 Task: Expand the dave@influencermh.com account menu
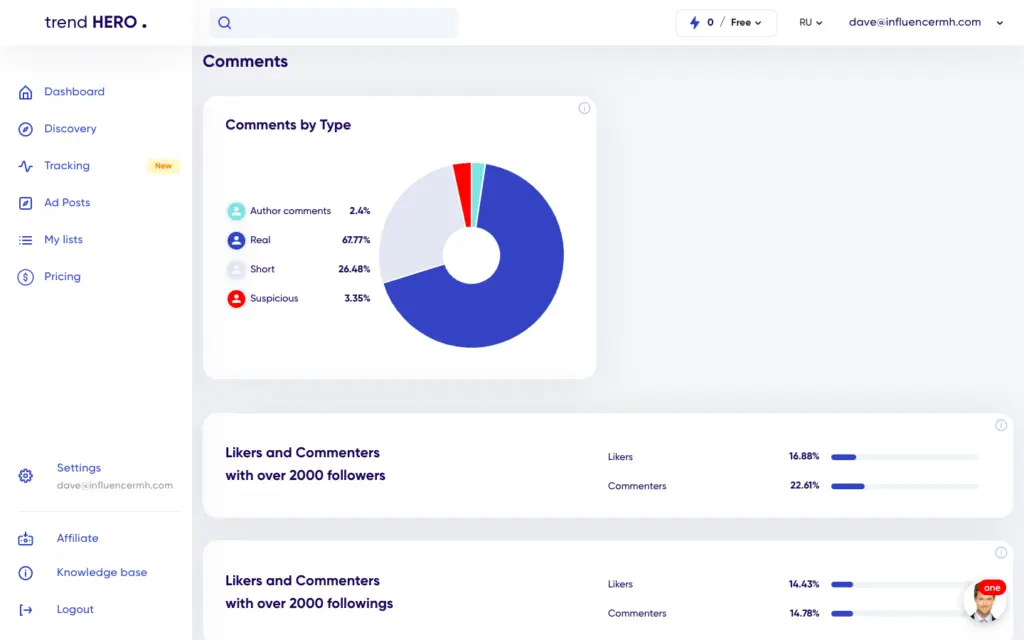tap(925, 22)
